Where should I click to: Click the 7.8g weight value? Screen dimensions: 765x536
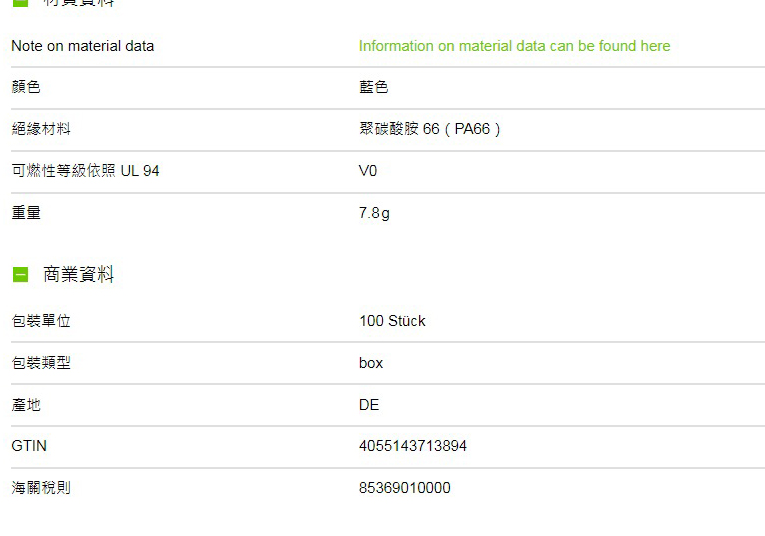tap(374, 213)
